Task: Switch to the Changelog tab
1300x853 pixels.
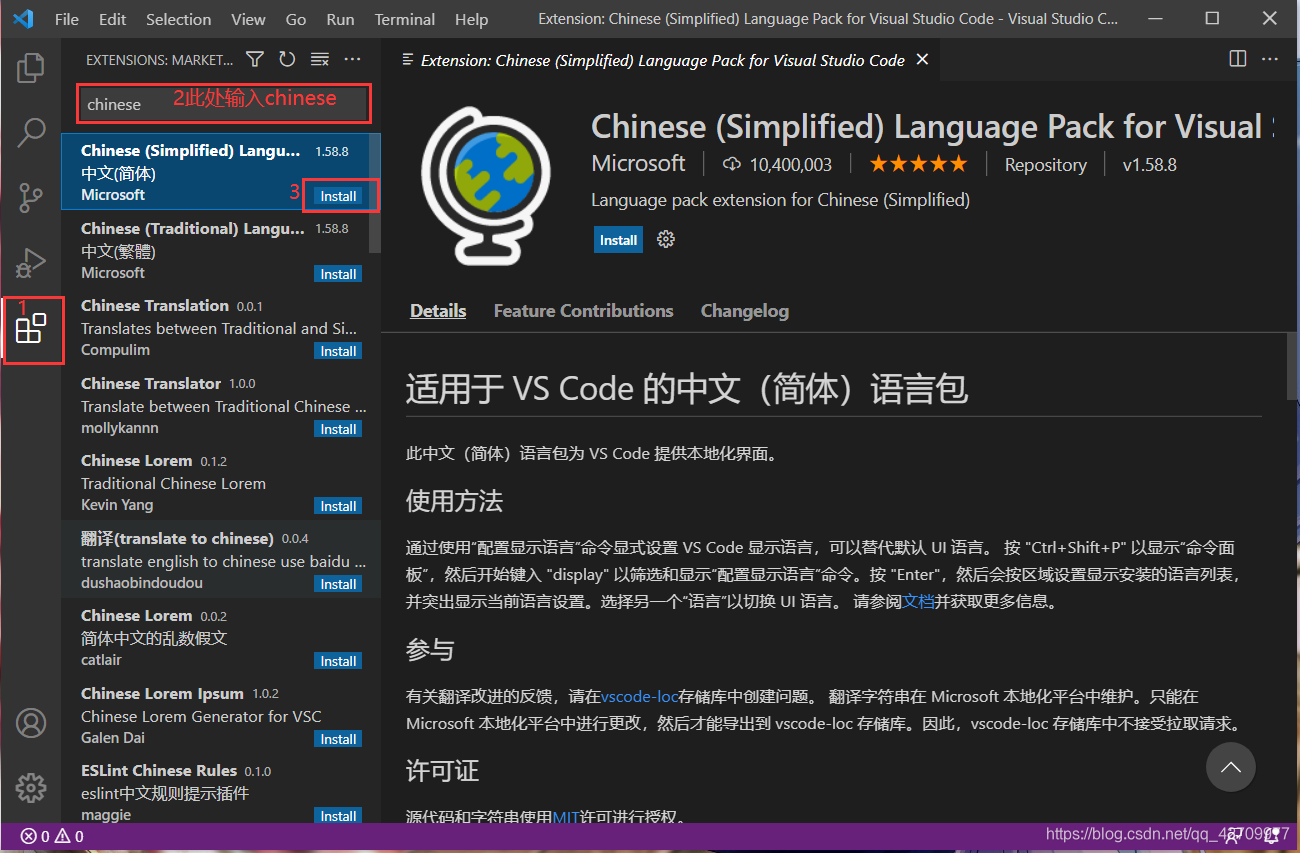Action: click(x=744, y=311)
